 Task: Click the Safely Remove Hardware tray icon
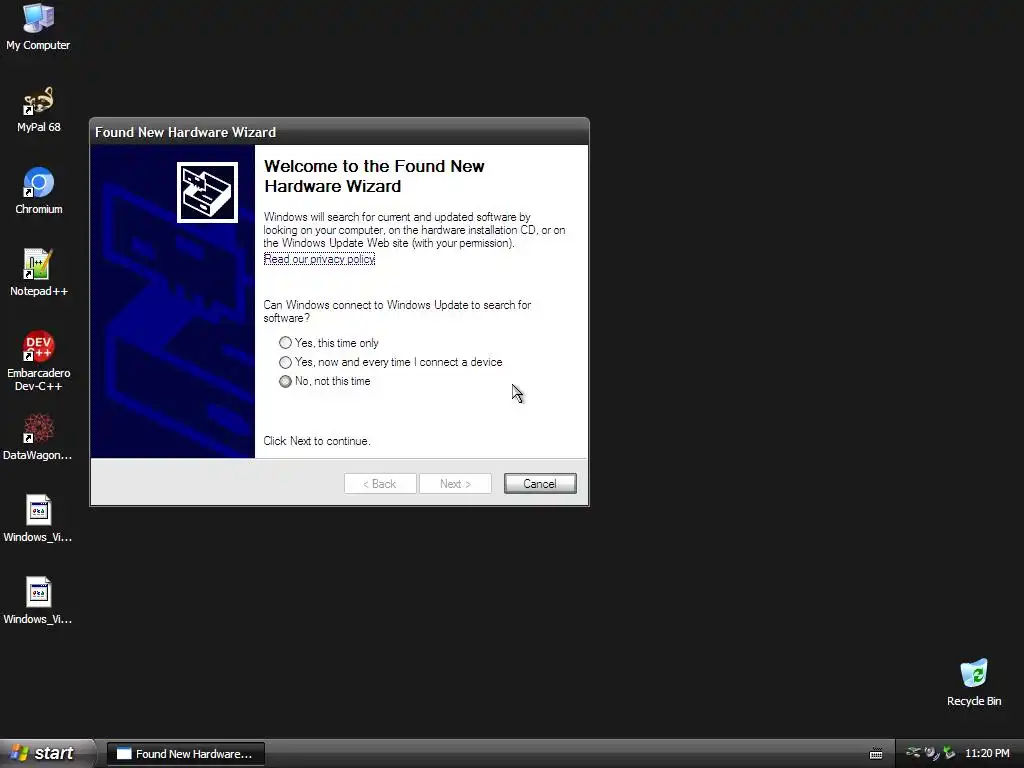tap(950, 753)
